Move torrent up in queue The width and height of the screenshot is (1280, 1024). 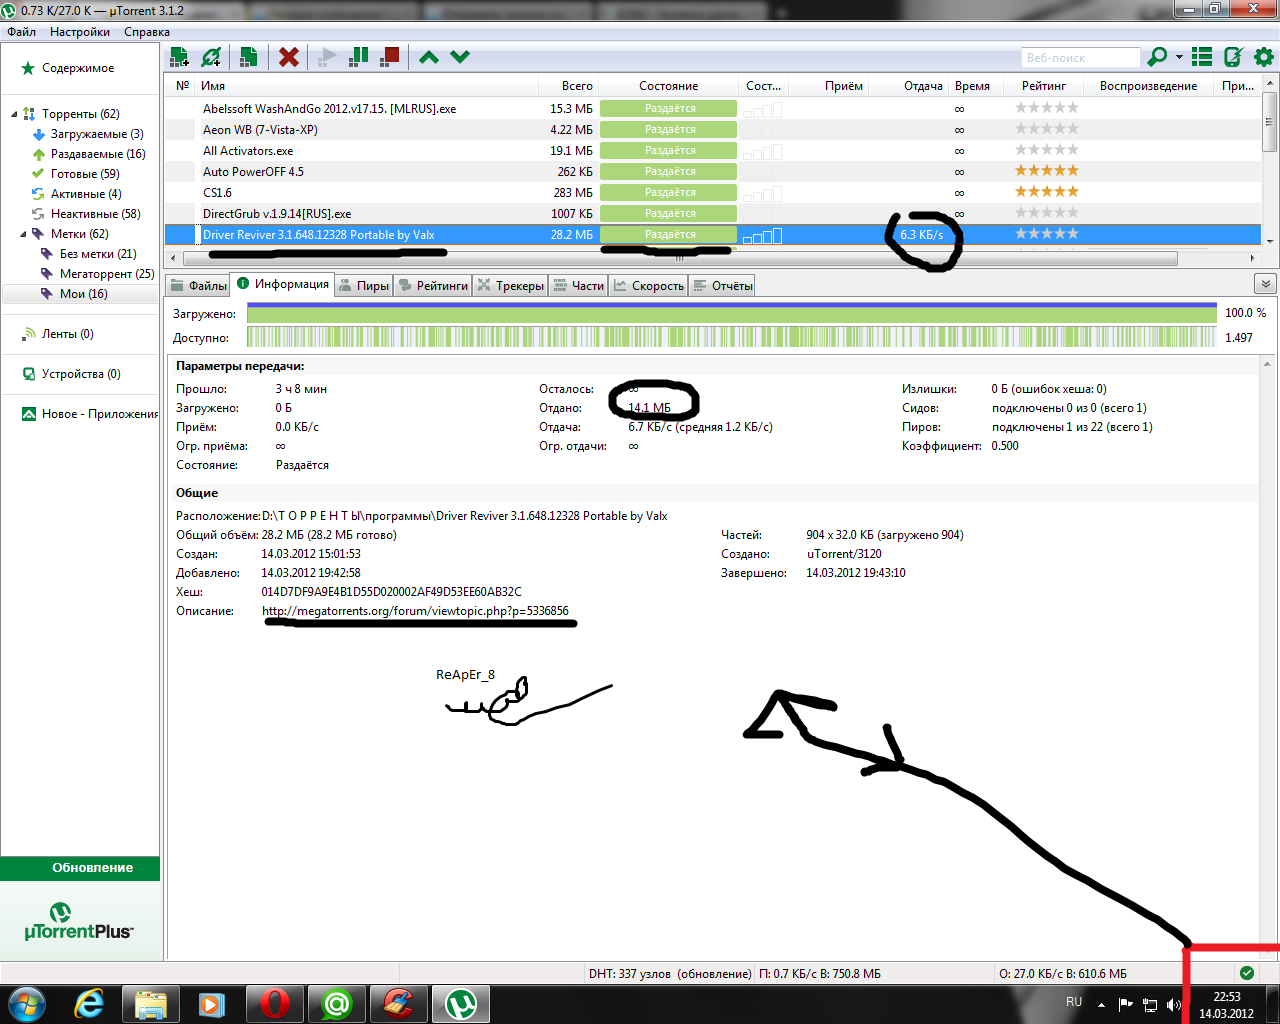[x=429, y=57]
